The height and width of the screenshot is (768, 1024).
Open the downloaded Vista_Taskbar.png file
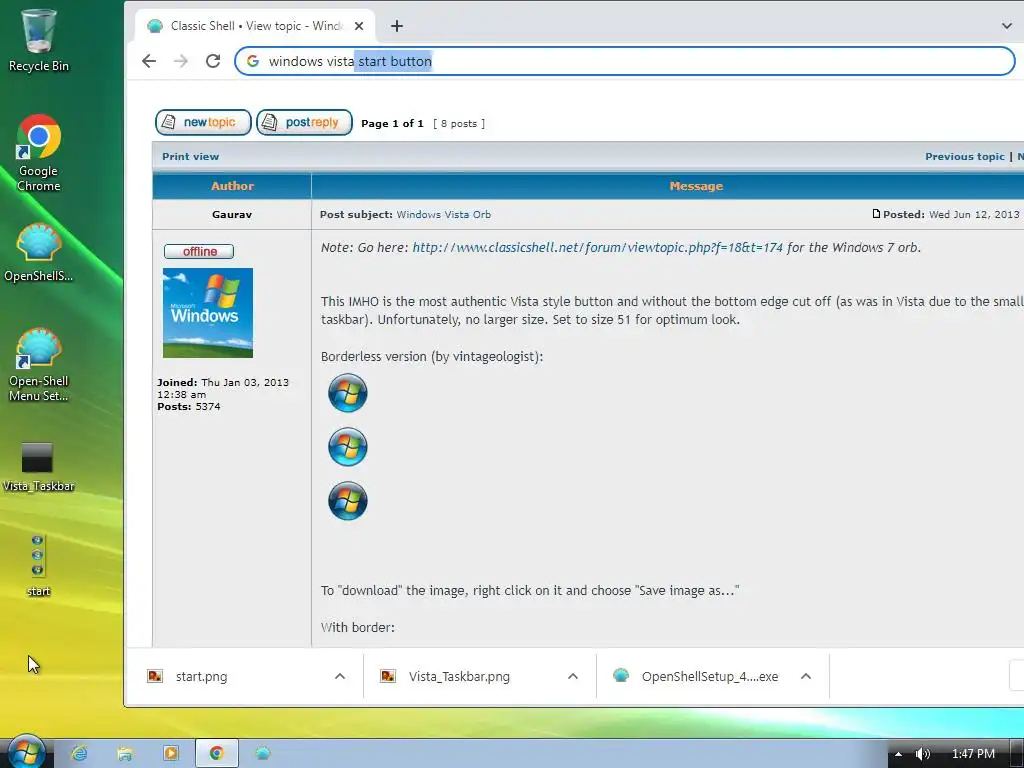tap(459, 677)
